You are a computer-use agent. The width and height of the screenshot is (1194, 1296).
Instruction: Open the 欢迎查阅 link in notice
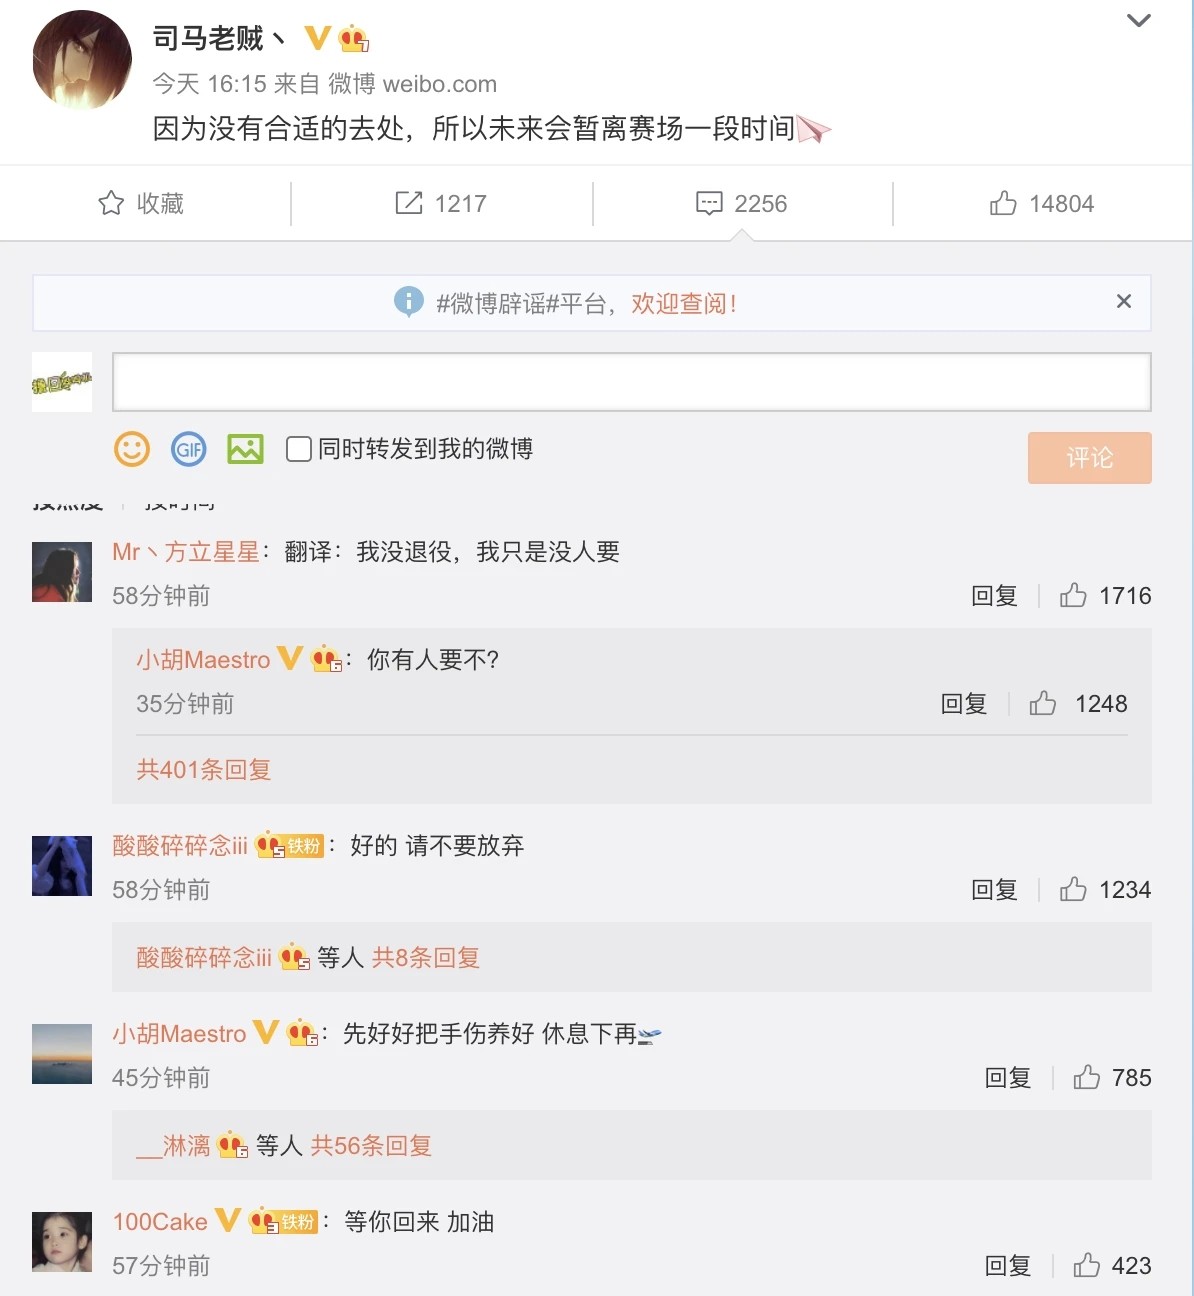click(683, 304)
